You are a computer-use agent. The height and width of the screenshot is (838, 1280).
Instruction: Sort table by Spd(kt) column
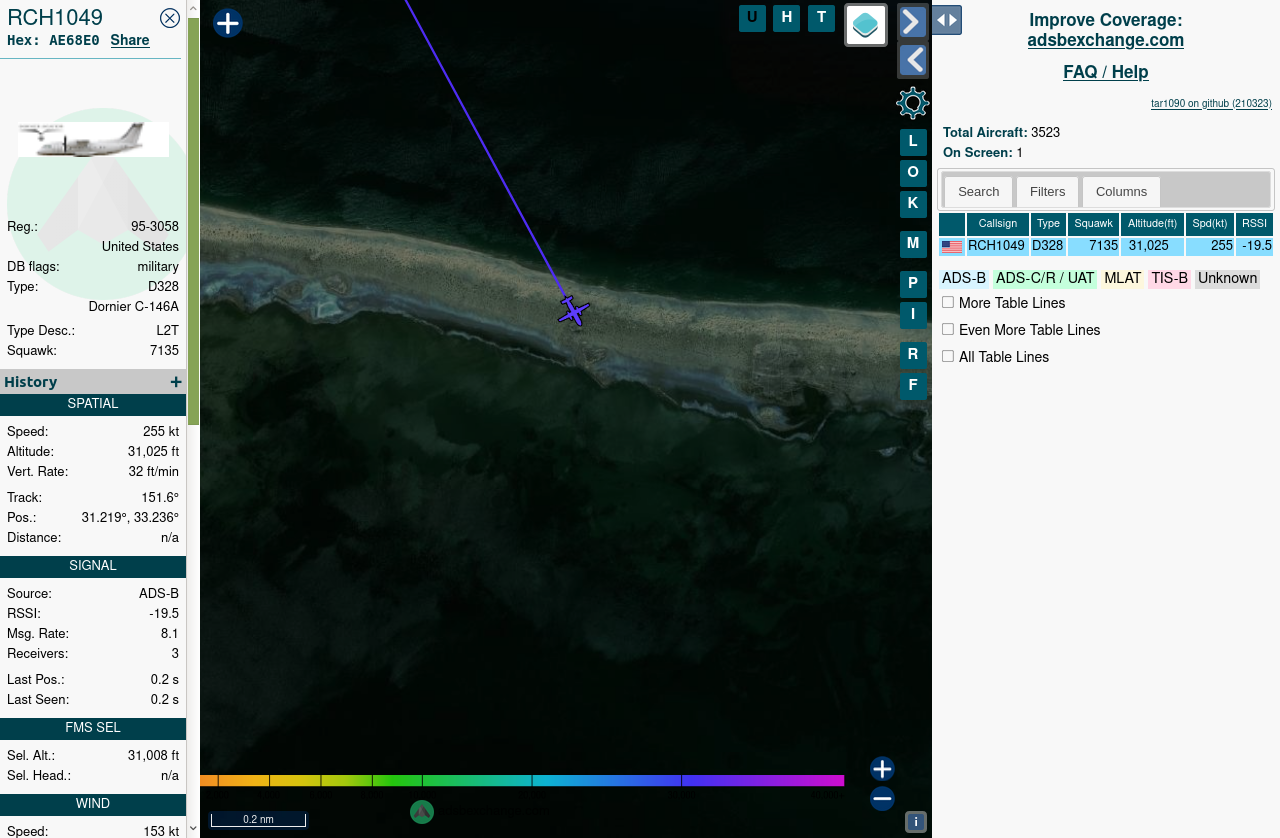(1210, 224)
